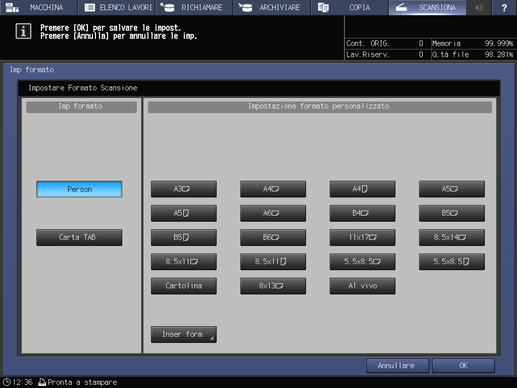
Task: Click the Lav.Riserv. counter
Action: point(384,54)
